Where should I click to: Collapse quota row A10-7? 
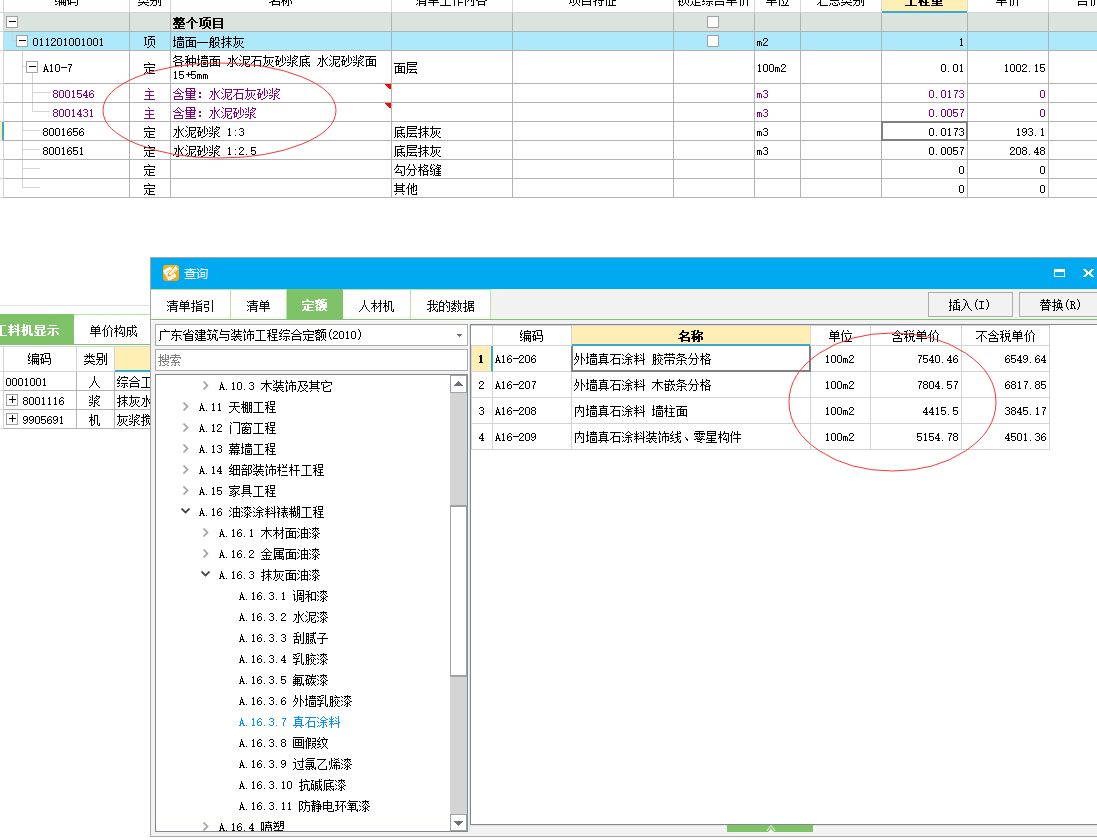(x=31, y=67)
